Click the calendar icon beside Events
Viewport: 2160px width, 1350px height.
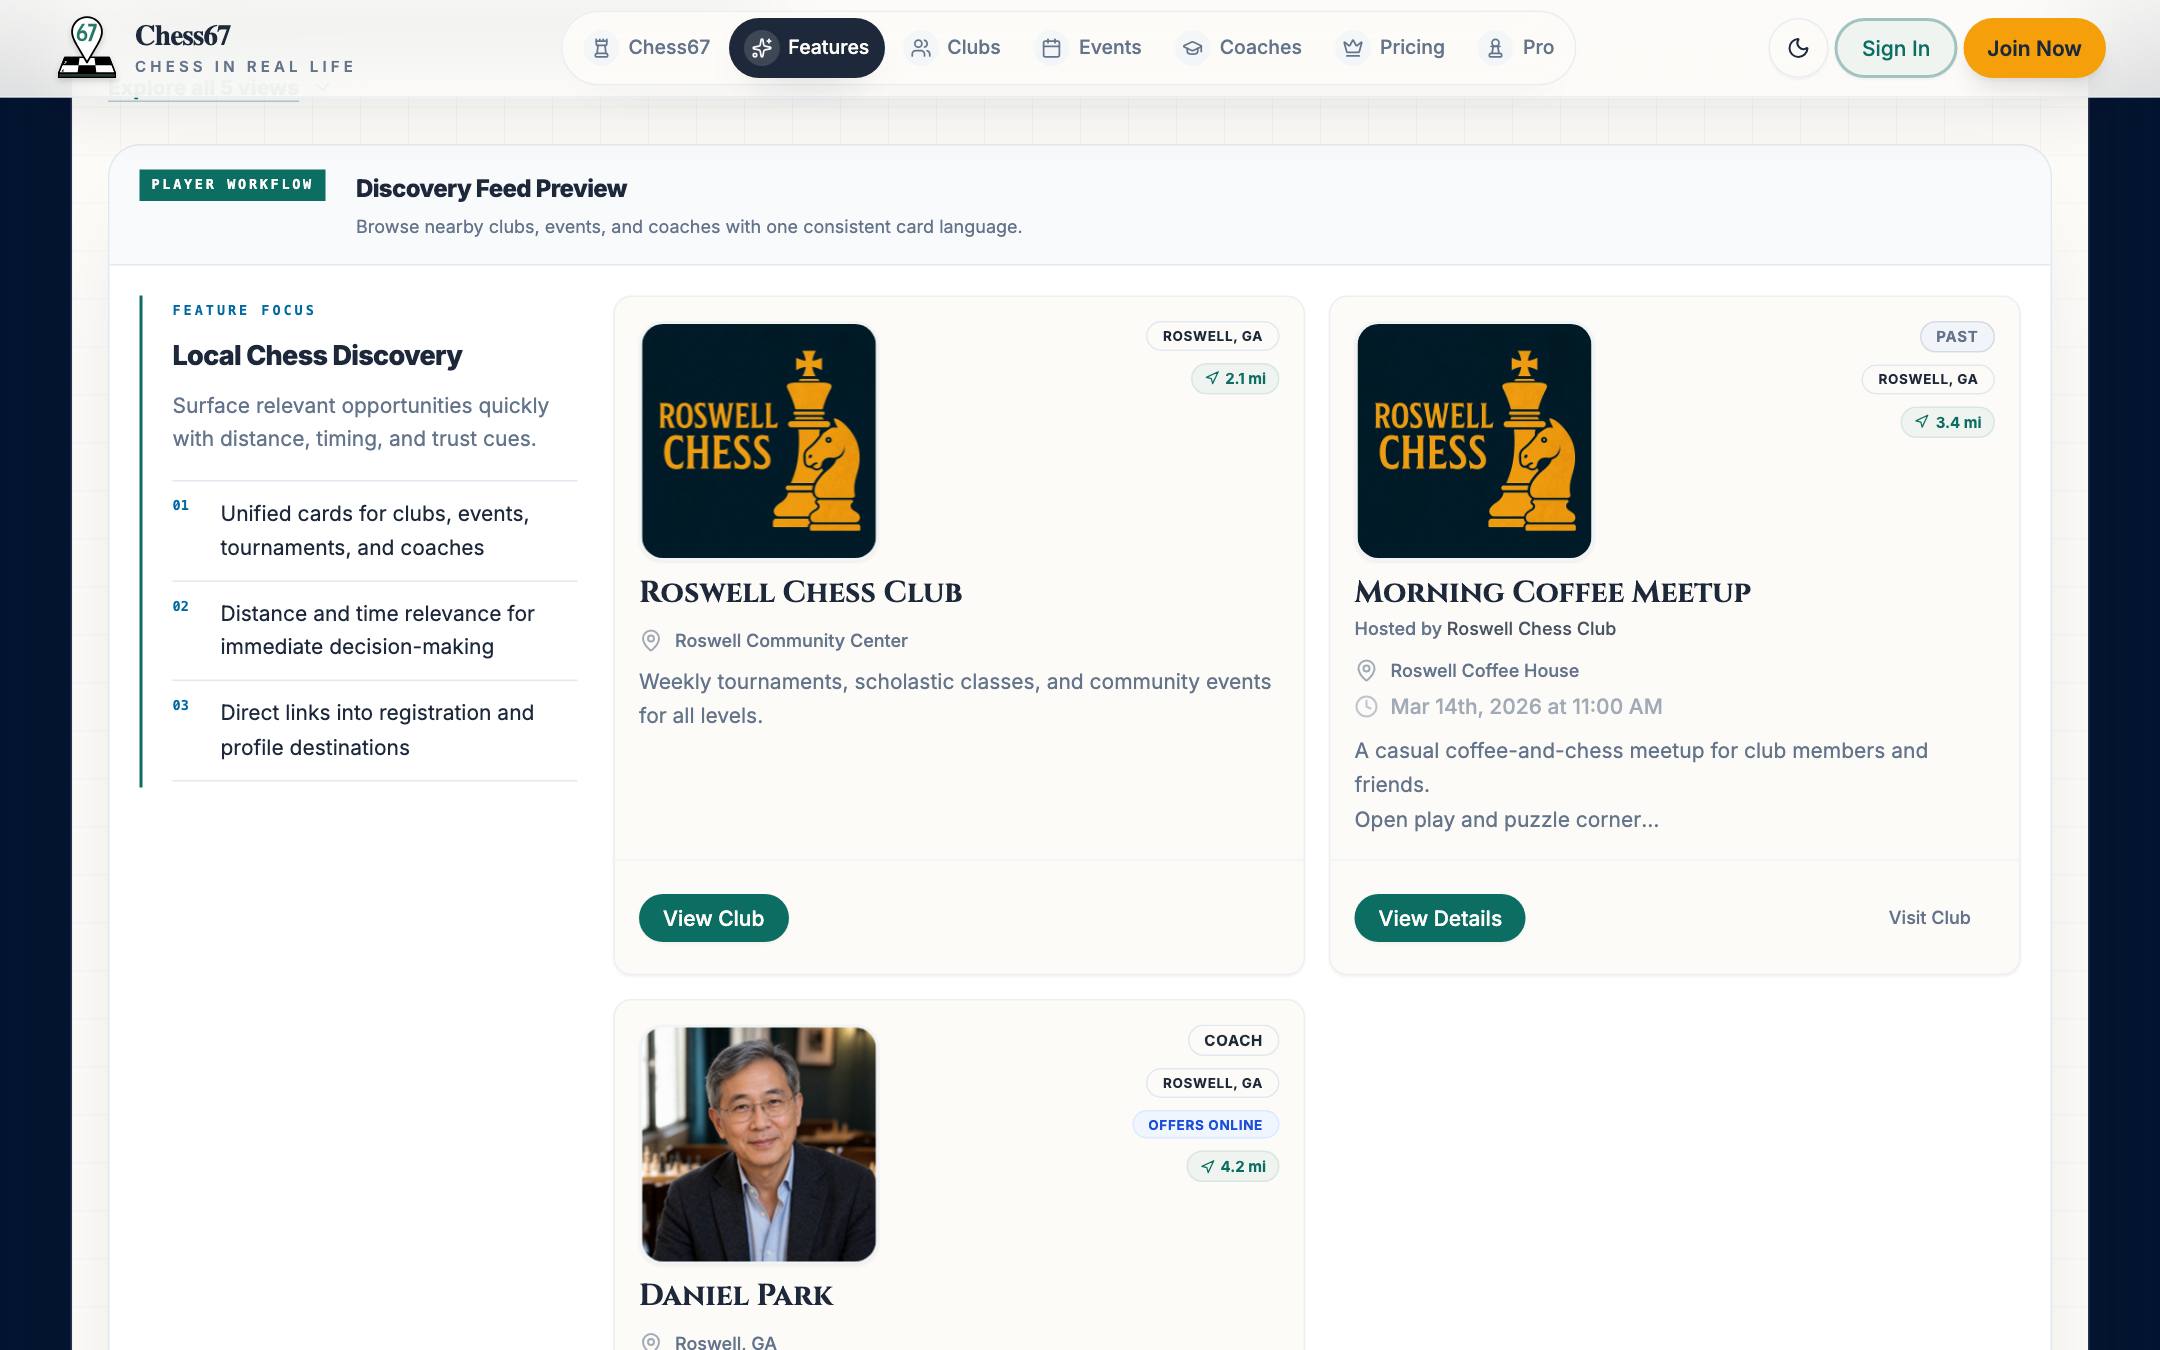pyautogui.click(x=1051, y=48)
